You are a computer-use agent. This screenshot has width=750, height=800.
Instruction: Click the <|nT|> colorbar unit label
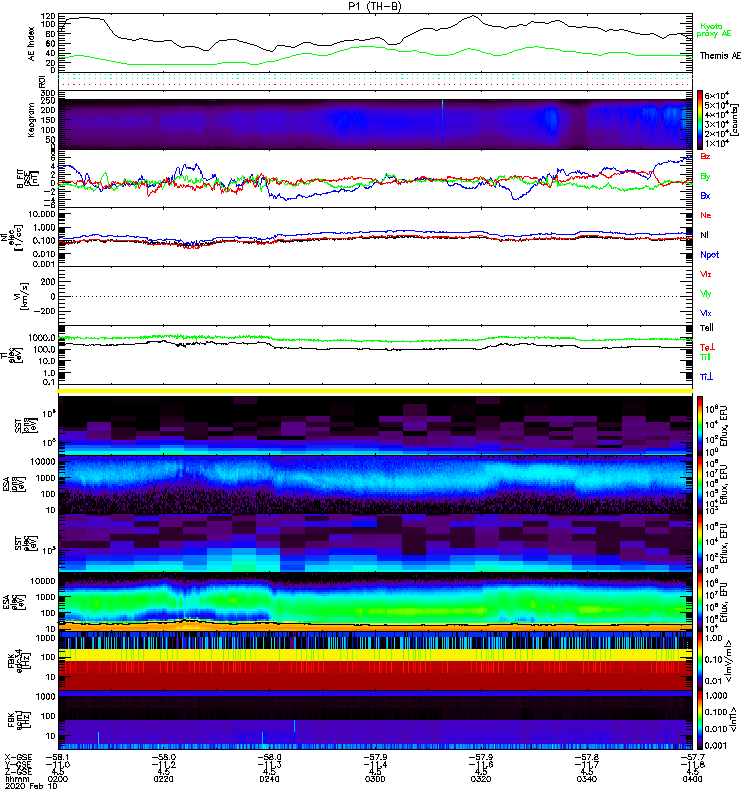(x=733, y=720)
